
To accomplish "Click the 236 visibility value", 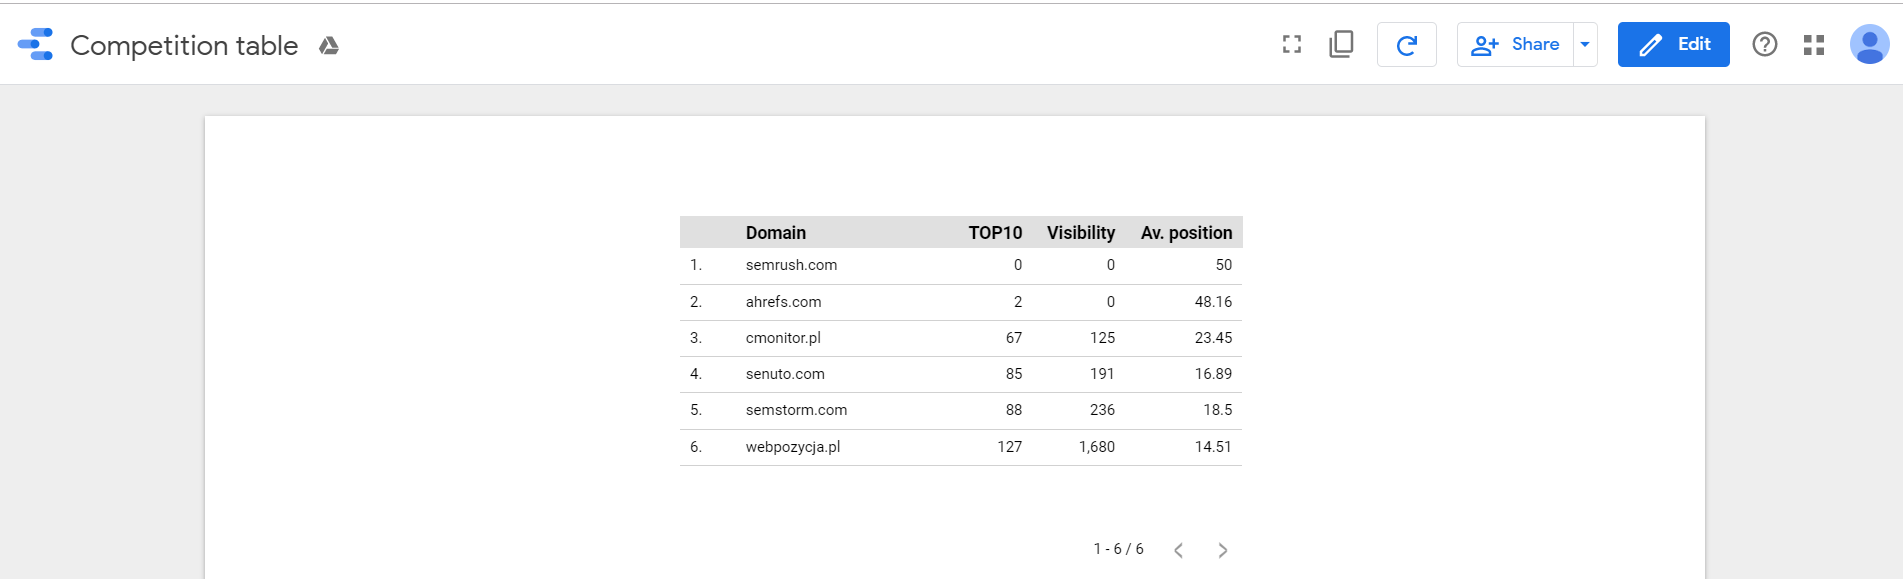I will (1102, 410).
